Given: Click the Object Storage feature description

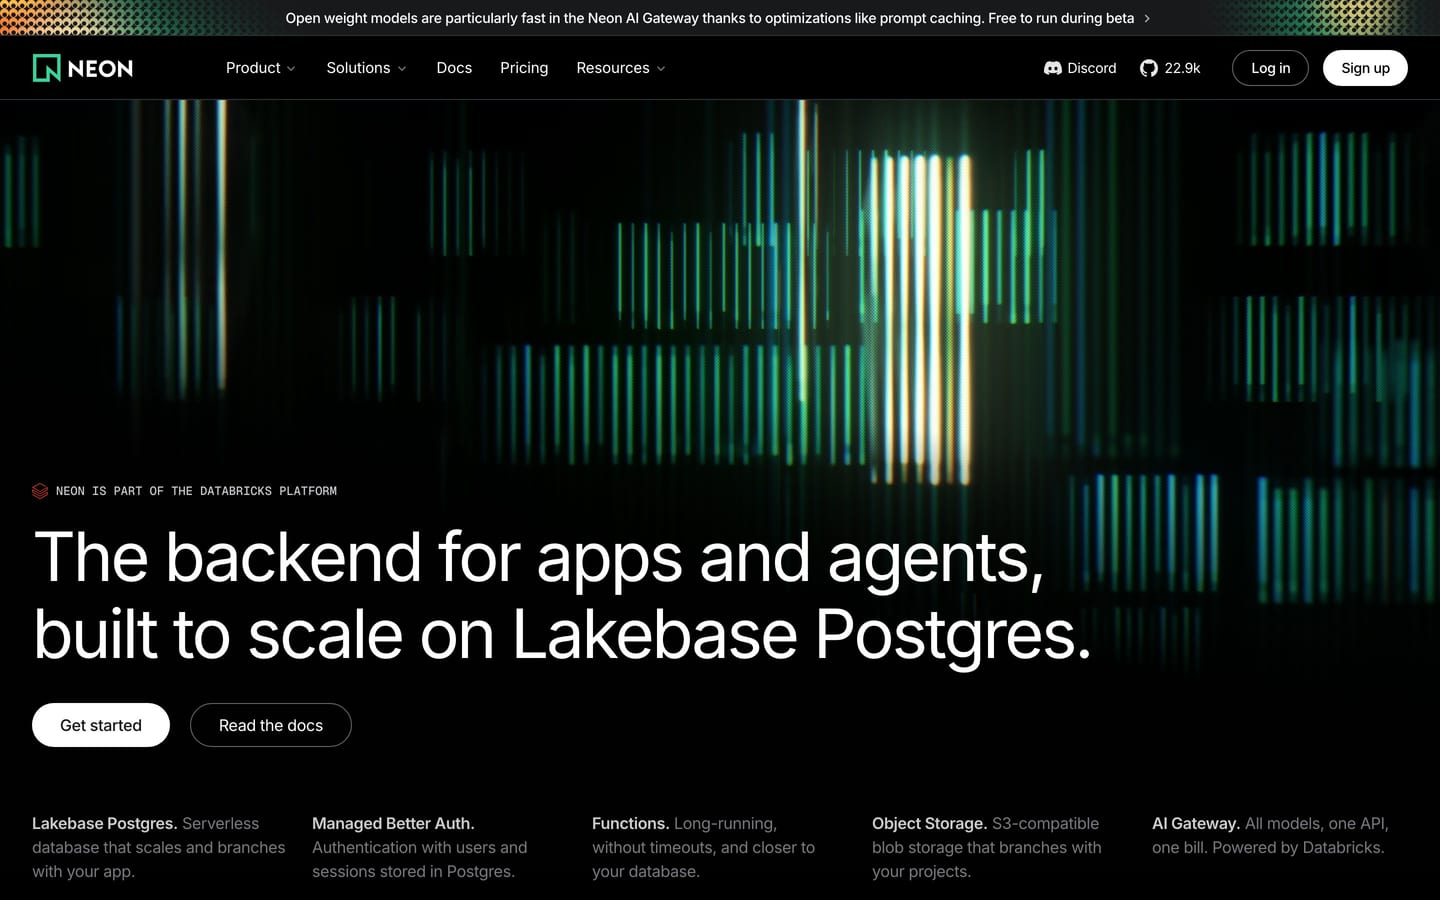Looking at the screenshot, I should tap(987, 847).
